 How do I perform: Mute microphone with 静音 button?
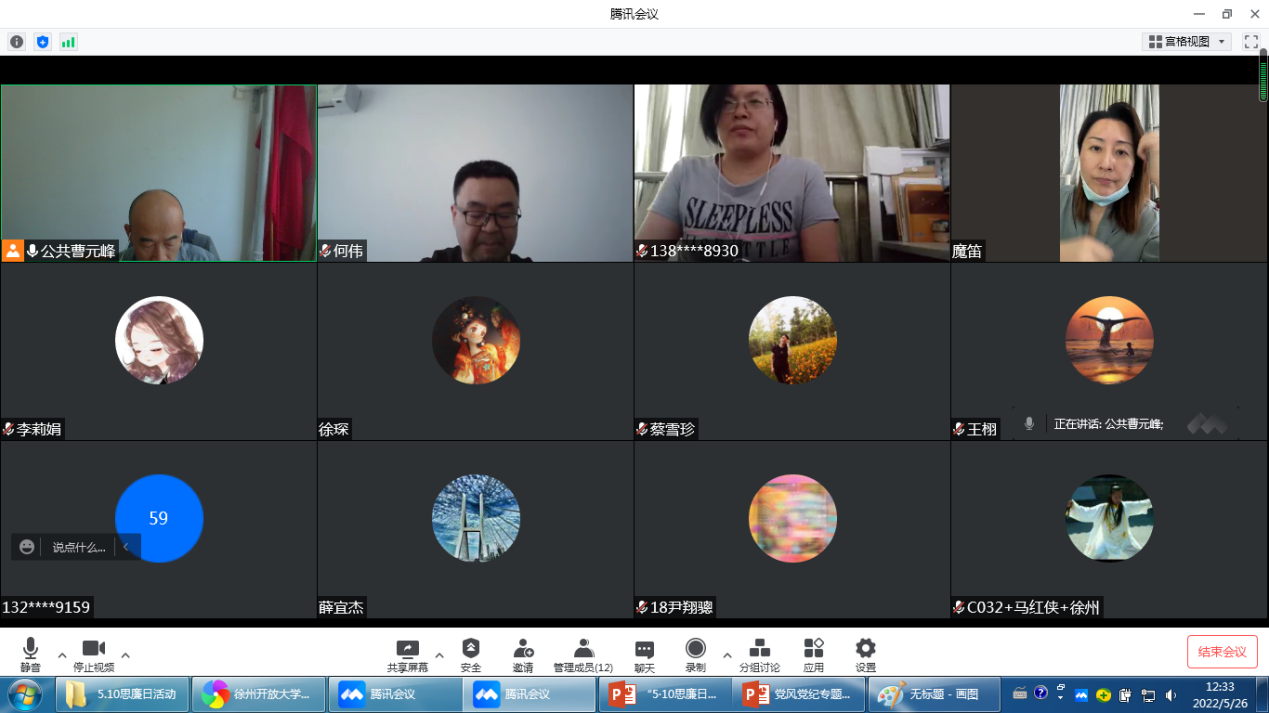[x=30, y=653]
